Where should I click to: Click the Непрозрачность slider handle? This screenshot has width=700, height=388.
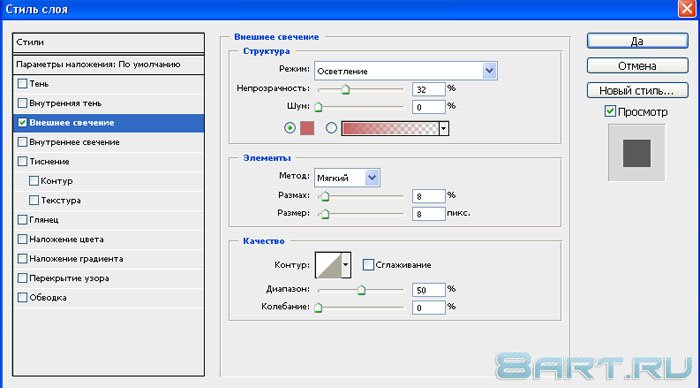click(x=345, y=89)
